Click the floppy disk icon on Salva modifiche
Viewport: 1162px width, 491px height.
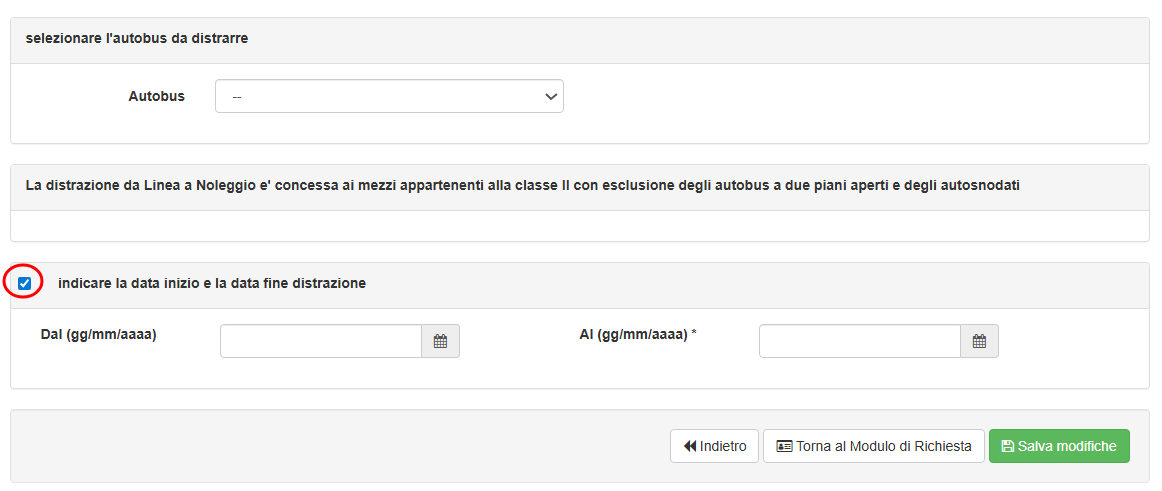click(x=1007, y=446)
